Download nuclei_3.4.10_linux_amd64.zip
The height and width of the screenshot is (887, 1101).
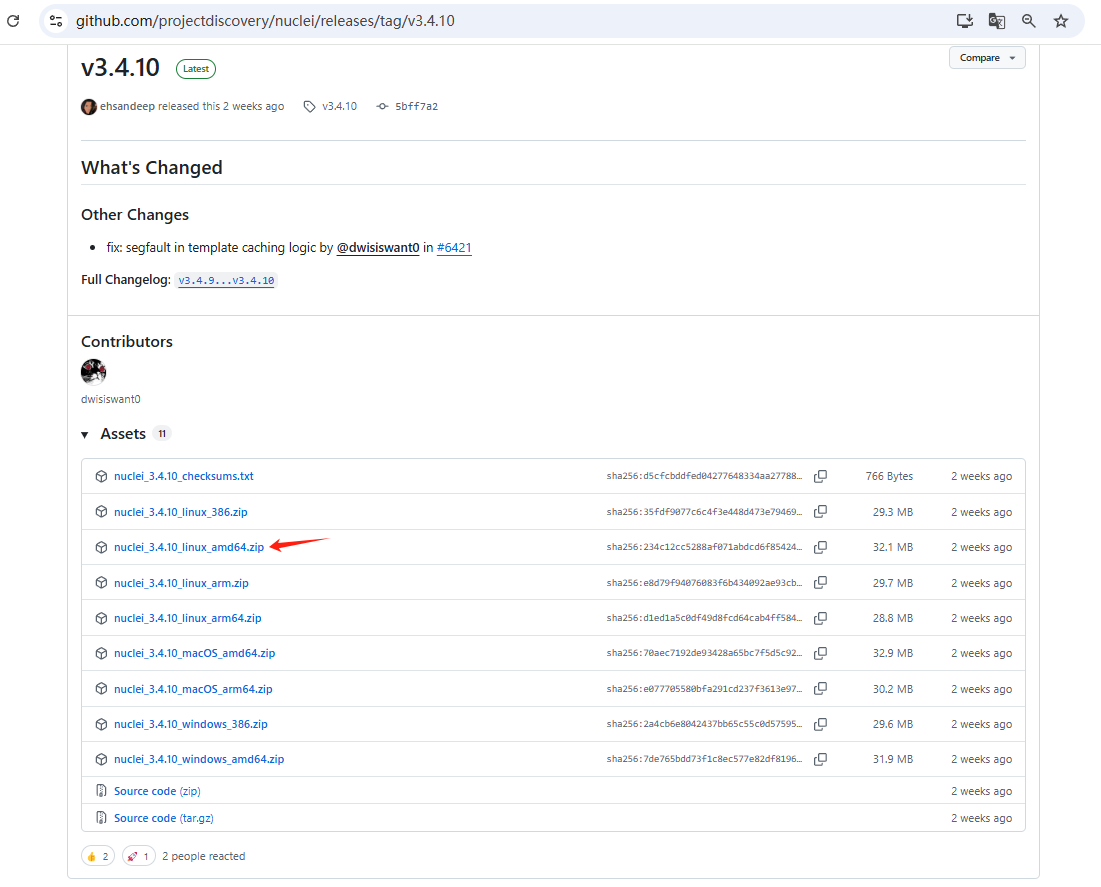[189, 547]
